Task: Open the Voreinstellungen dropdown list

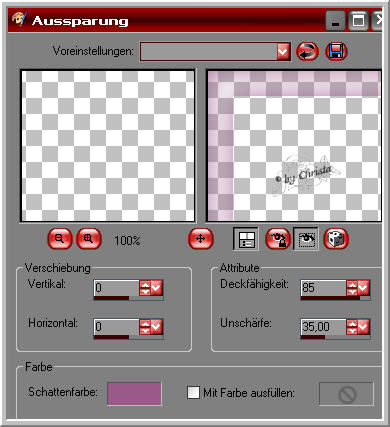Action: pyautogui.click(x=283, y=52)
